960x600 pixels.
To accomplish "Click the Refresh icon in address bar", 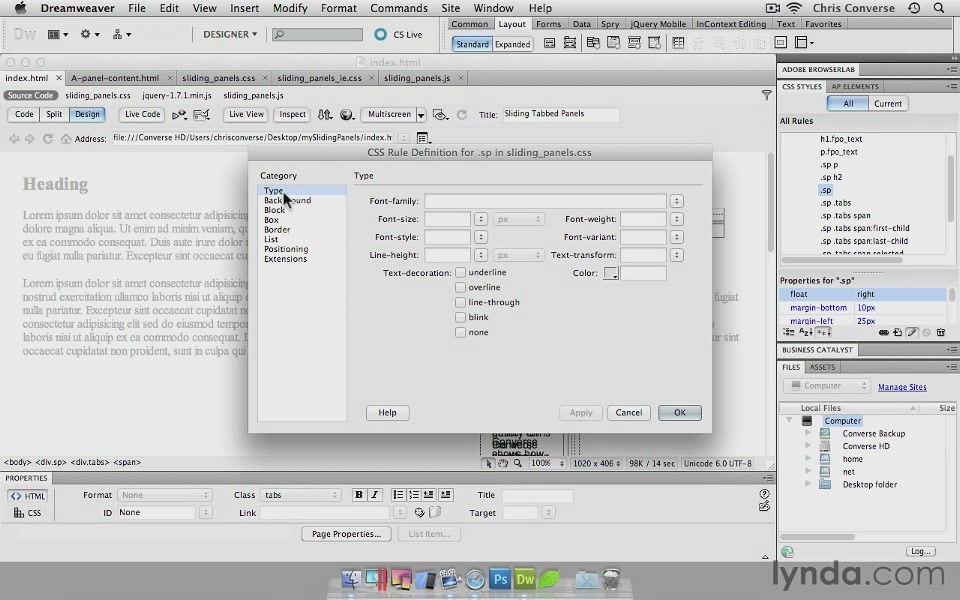I will [47, 138].
